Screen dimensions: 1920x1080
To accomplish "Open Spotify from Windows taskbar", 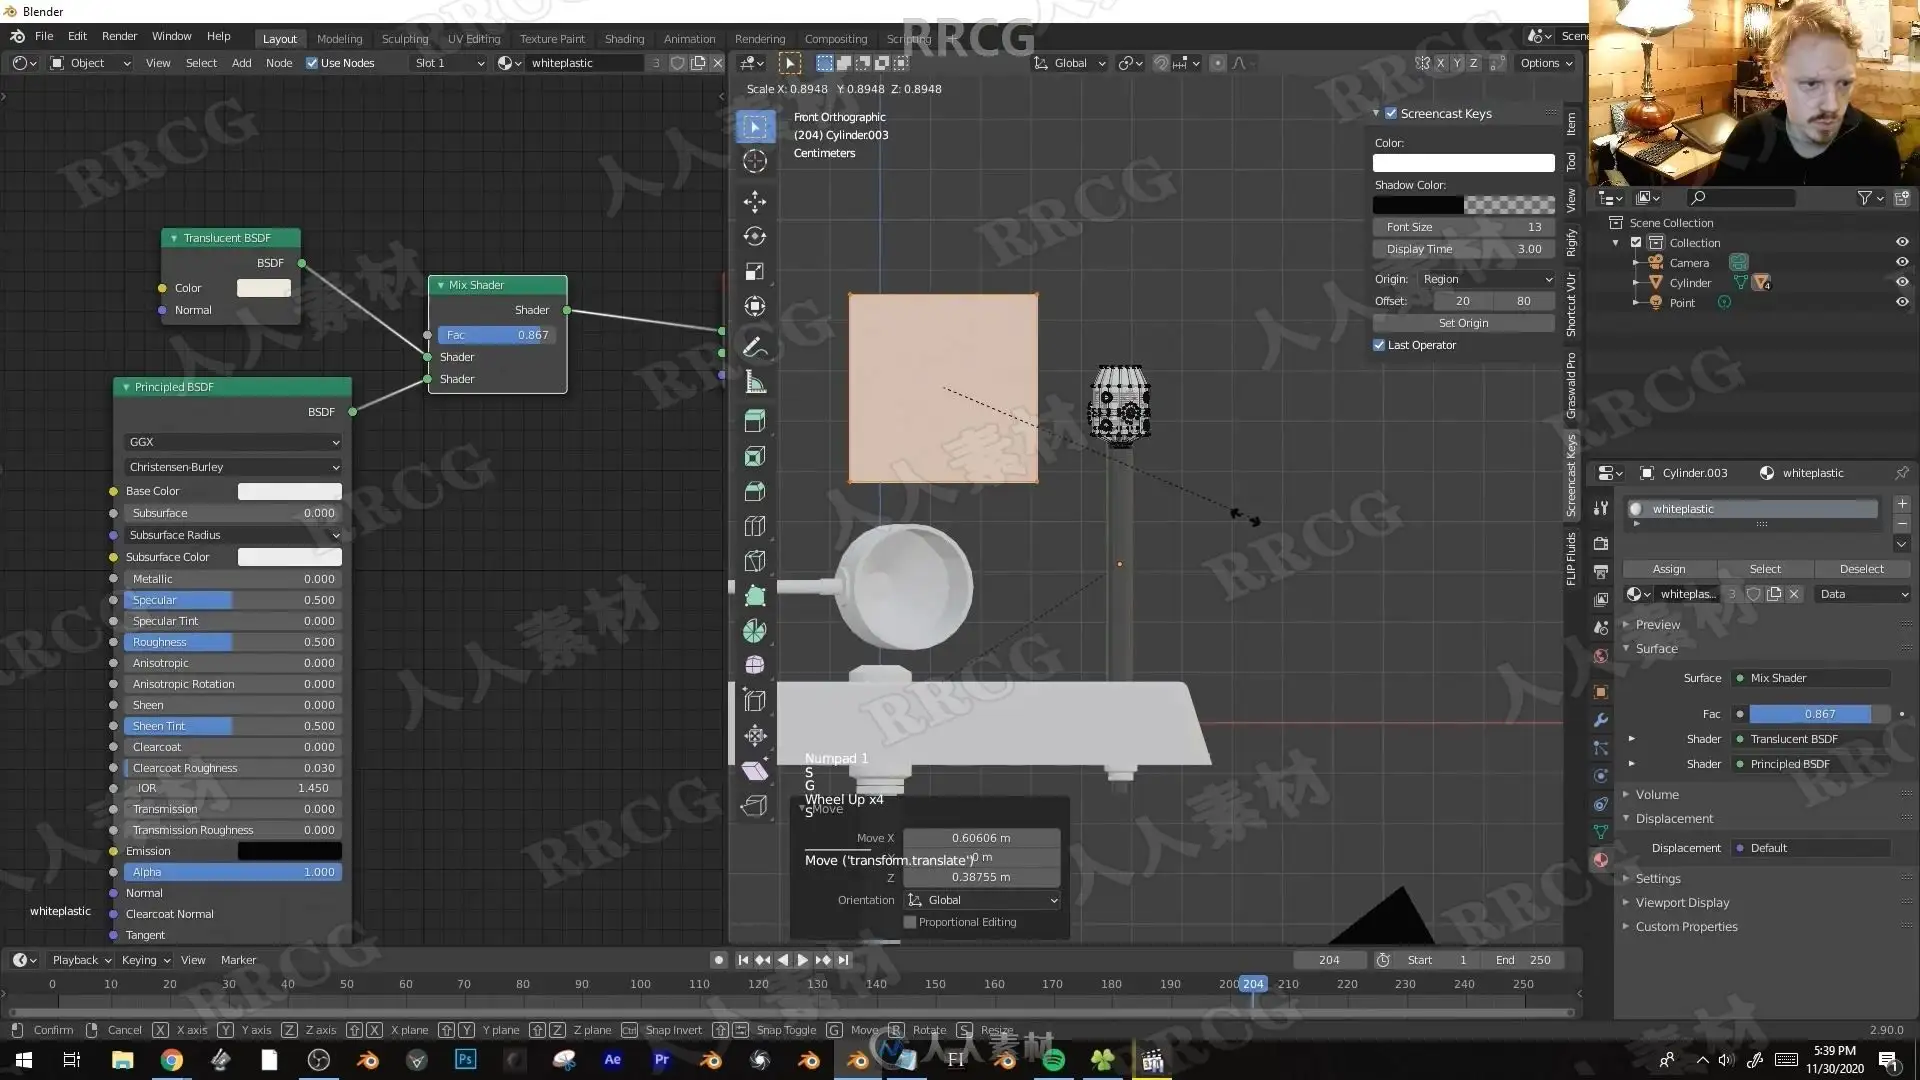I will pyautogui.click(x=1053, y=1060).
